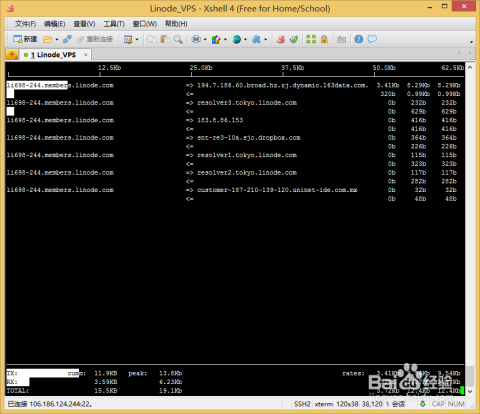Screen dimensions: 480x414
Task: Click the Find magnifier icon
Action: (x=178, y=39)
